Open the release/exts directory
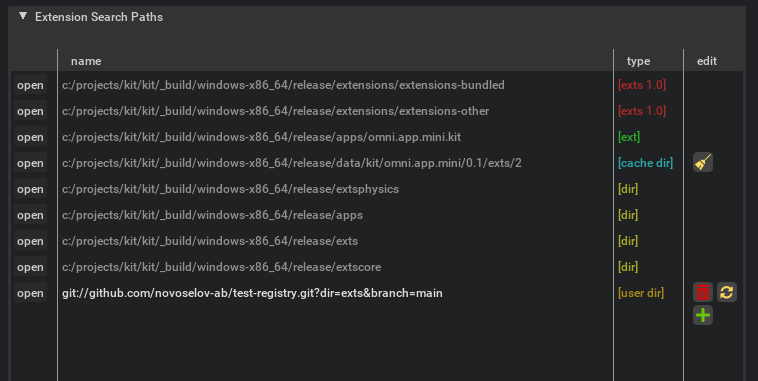758x381 pixels. pyautogui.click(x=30, y=241)
